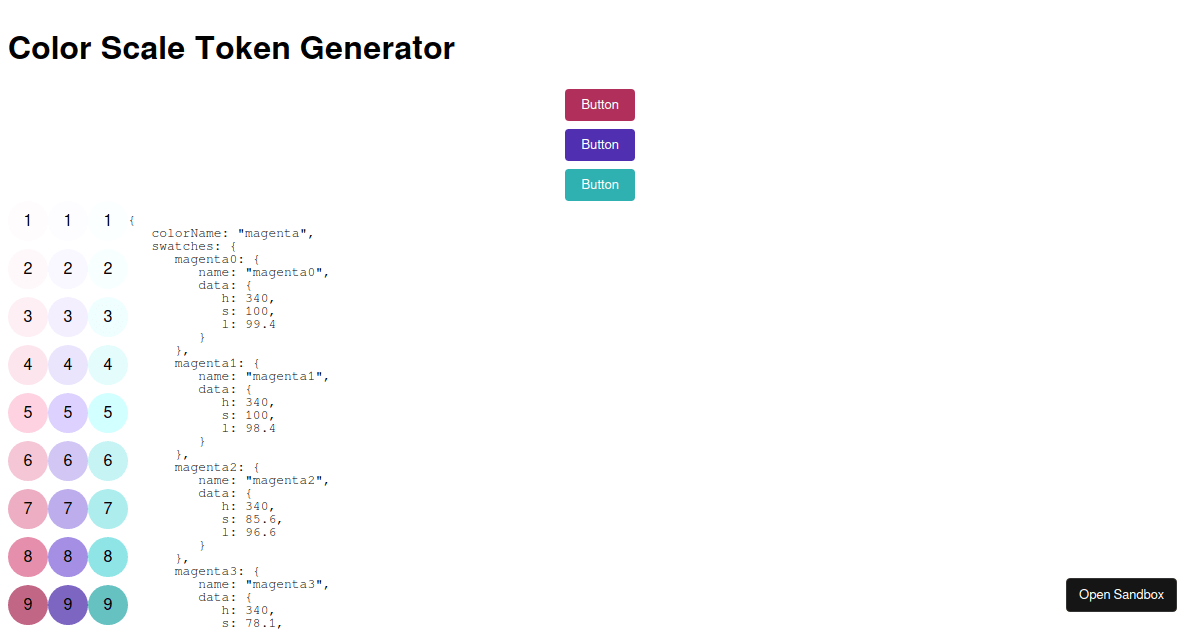The image size is (1200, 630).
Task: Click the Color Scale Token Generator heading
Action: [230, 48]
